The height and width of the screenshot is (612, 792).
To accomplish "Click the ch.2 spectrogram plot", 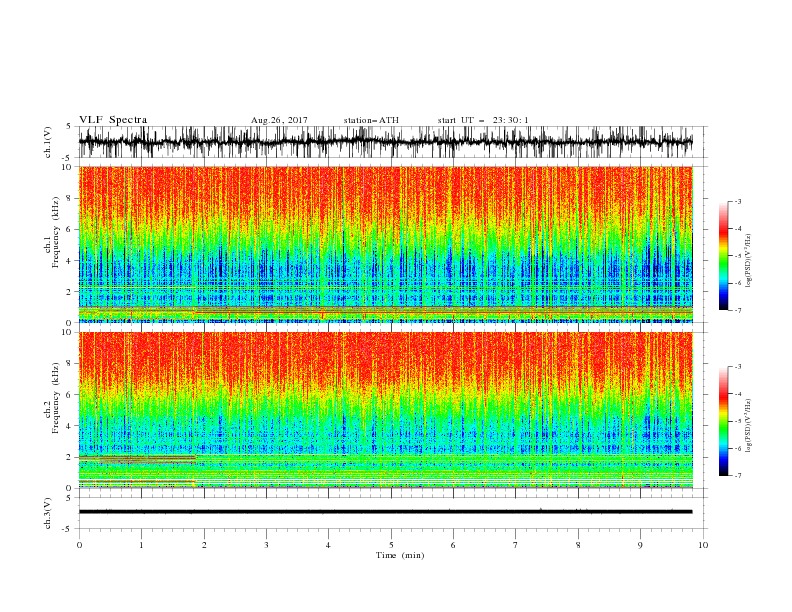I will click(385, 410).
